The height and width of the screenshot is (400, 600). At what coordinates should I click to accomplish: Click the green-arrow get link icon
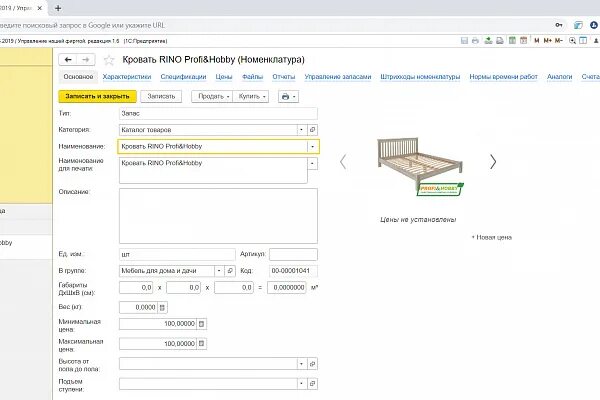pyautogui.click(x=488, y=41)
